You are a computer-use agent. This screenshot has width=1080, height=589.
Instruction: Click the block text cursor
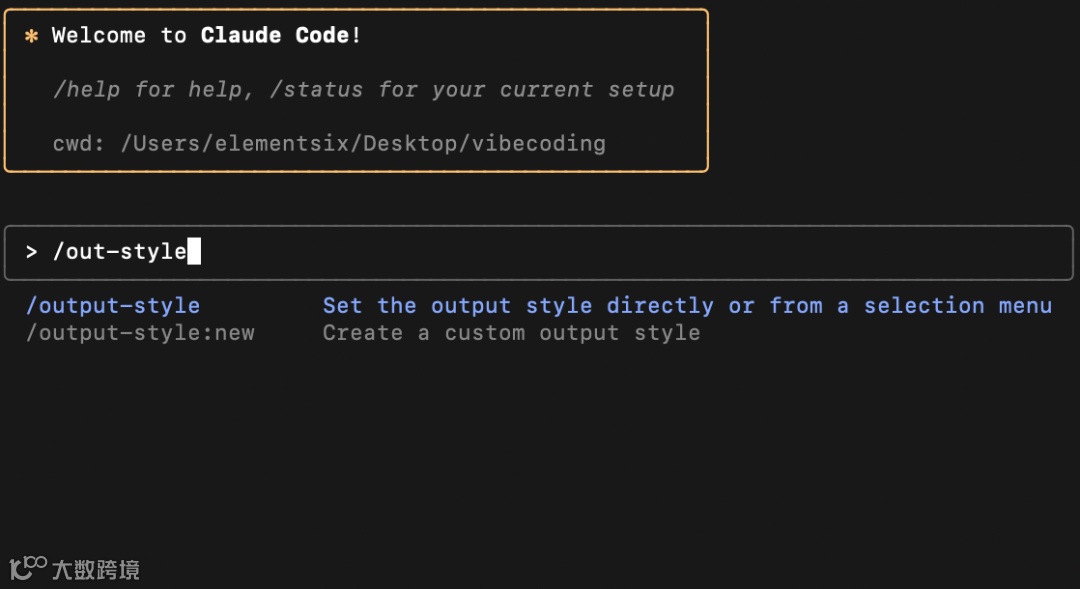(194, 252)
